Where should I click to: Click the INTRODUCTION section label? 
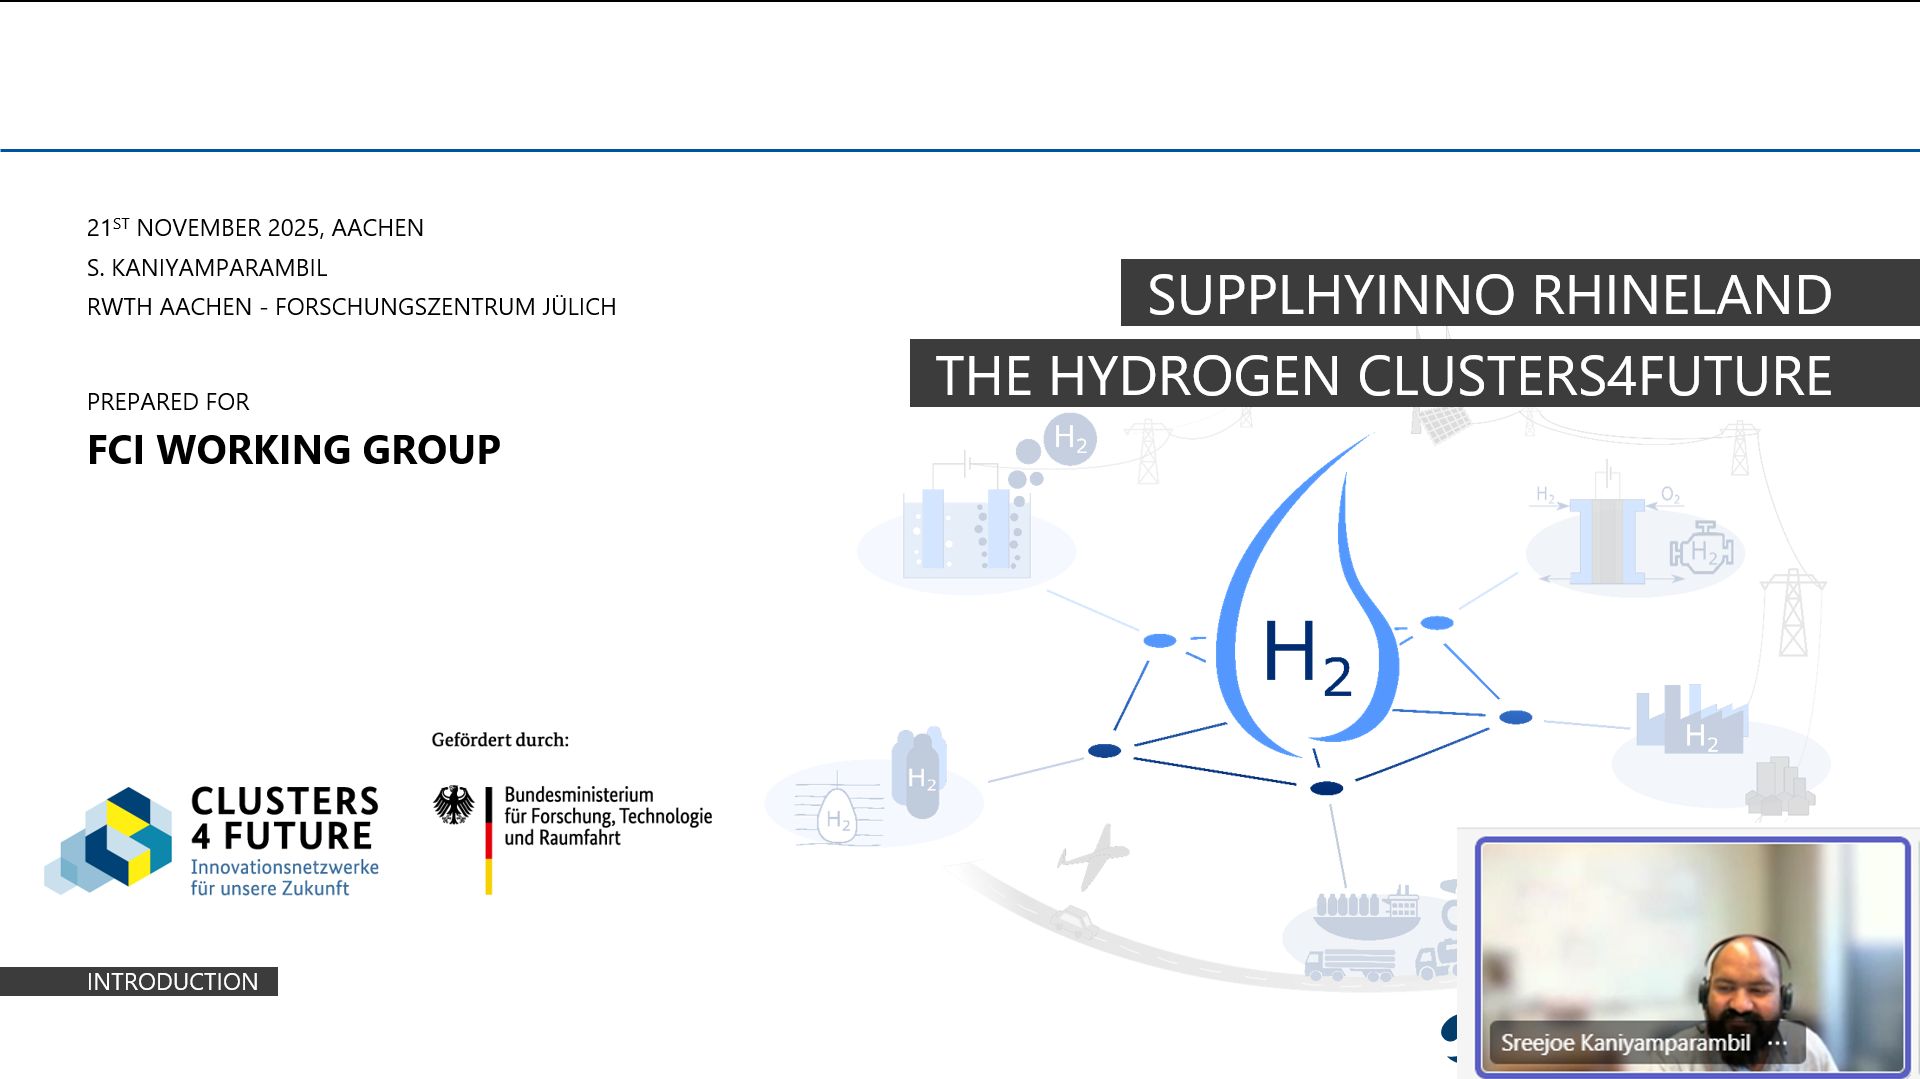coord(172,982)
